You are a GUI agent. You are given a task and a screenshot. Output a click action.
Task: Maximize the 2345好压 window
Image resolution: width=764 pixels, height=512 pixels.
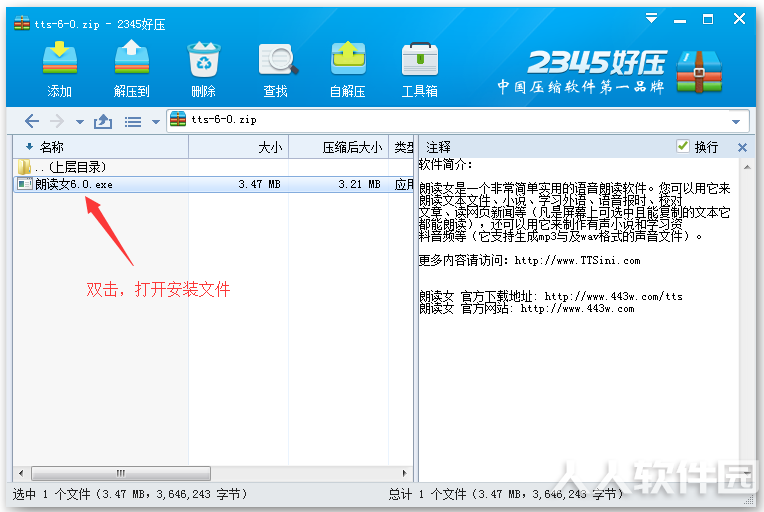point(708,19)
